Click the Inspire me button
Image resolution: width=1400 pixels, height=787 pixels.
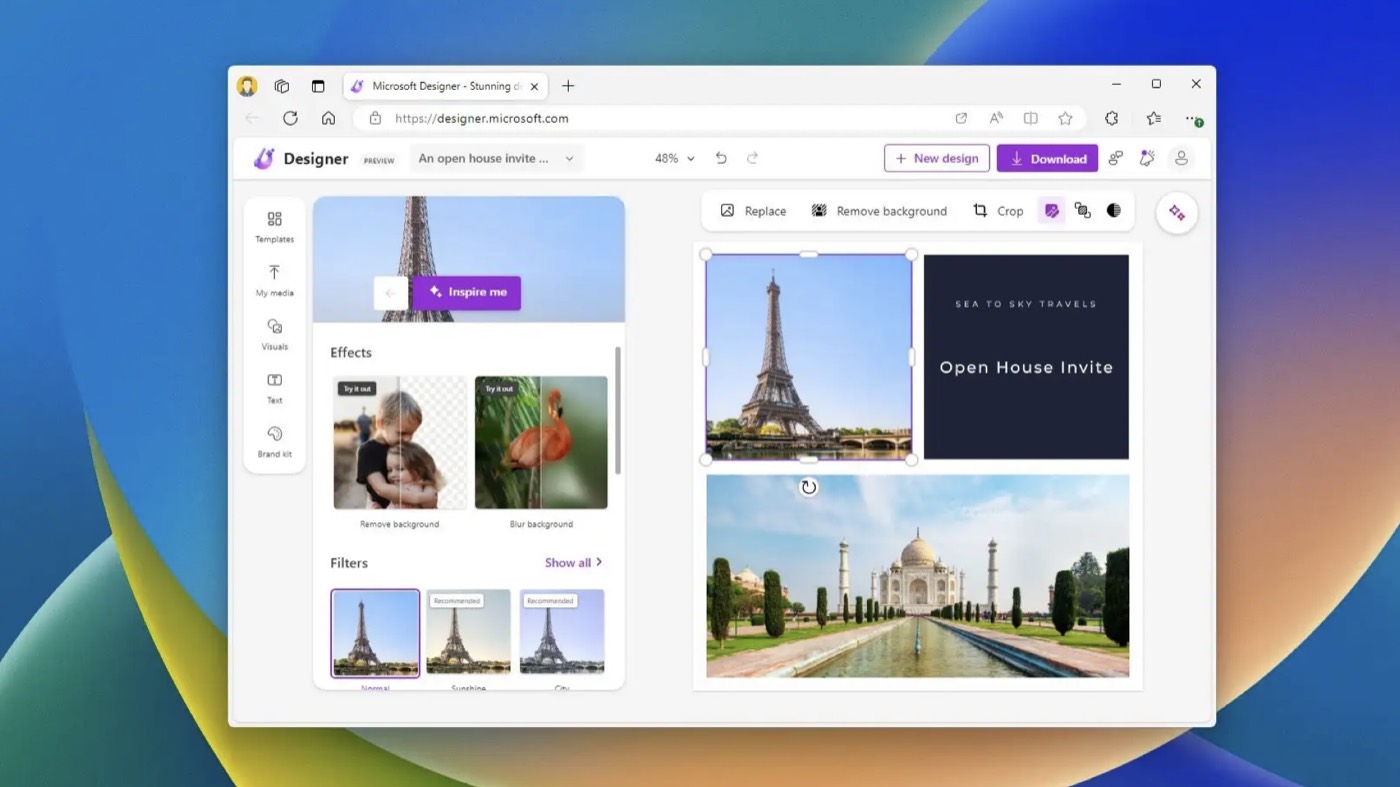coord(467,292)
